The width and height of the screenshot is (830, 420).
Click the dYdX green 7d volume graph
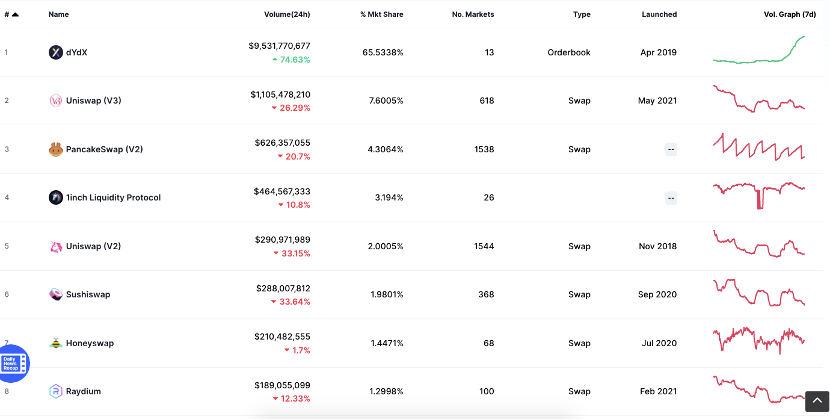coord(759,50)
